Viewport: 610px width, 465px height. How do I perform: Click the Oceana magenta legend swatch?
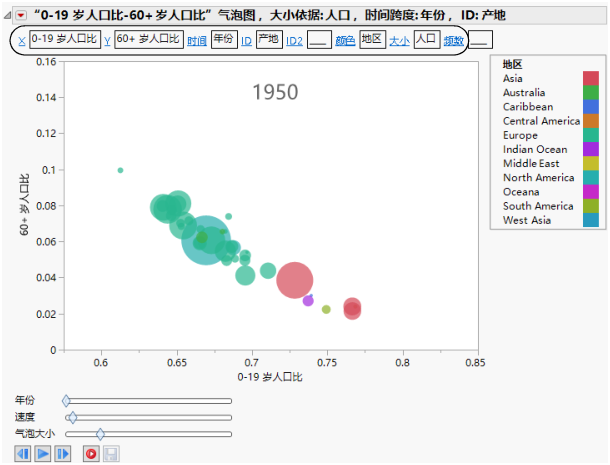click(591, 191)
